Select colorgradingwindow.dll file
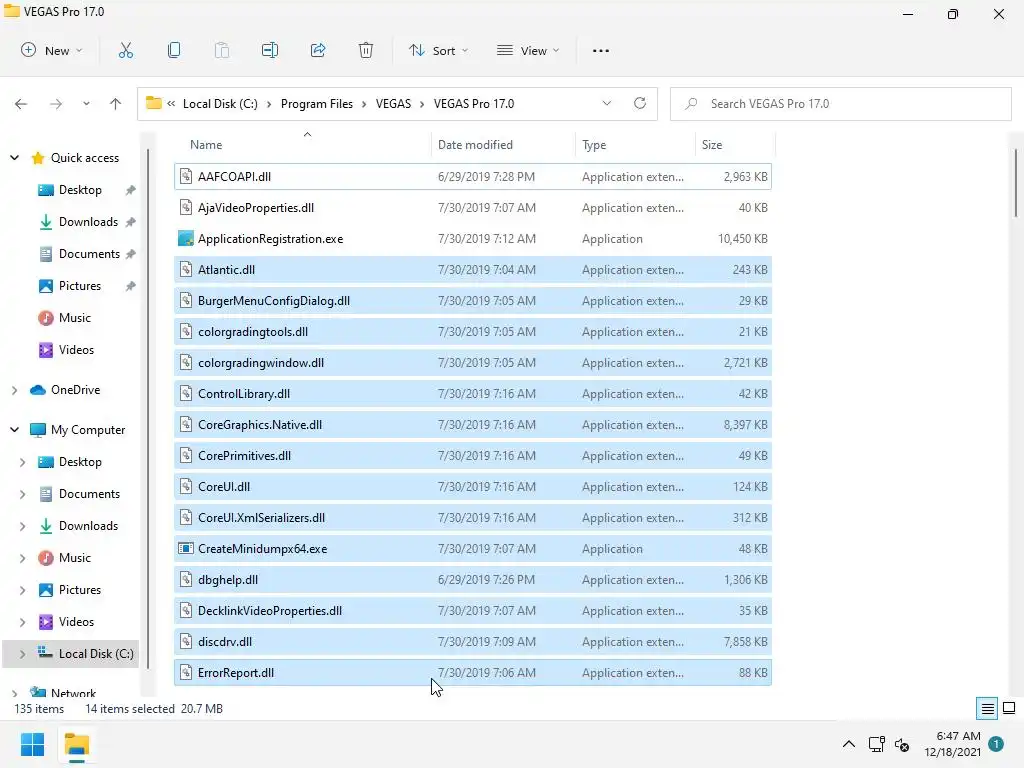The width and height of the screenshot is (1024, 768). tap(473, 362)
